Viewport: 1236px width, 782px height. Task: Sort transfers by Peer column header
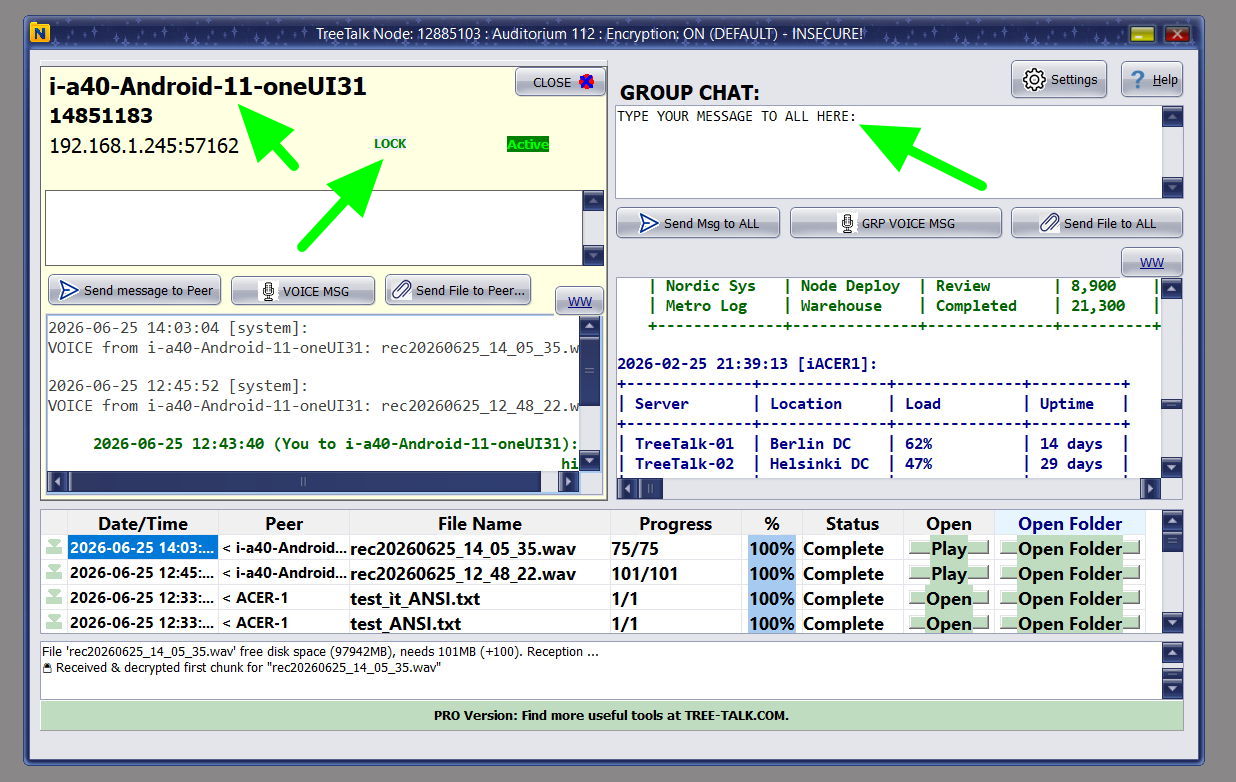pos(284,523)
